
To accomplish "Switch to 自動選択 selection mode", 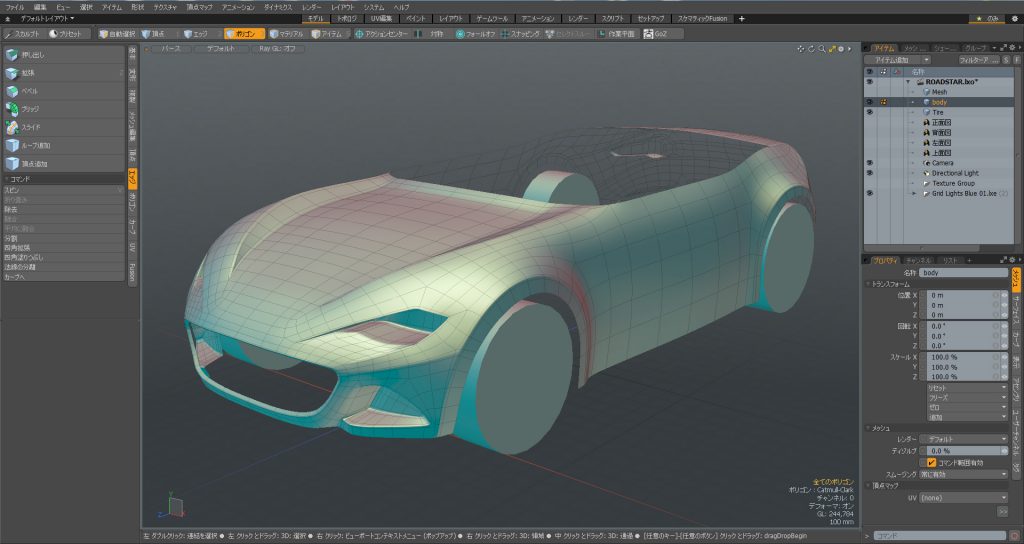I will point(118,34).
